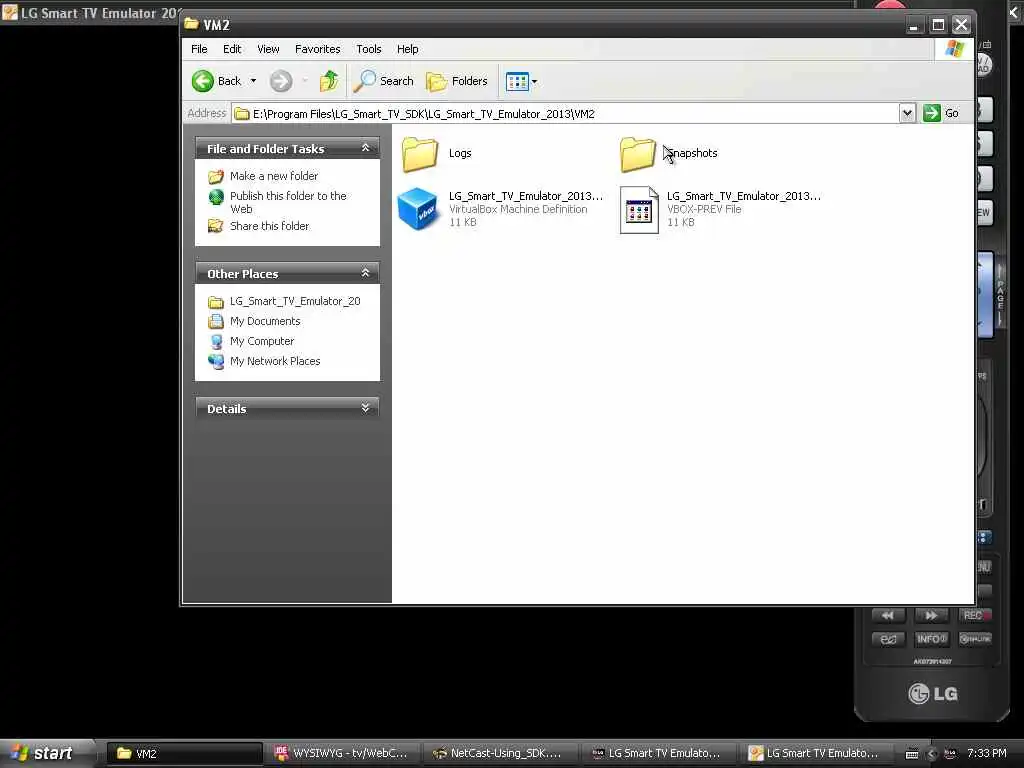
Task: Click the keyboard icon in system tray
Action: pyautogui.click(x=912, y=754)
